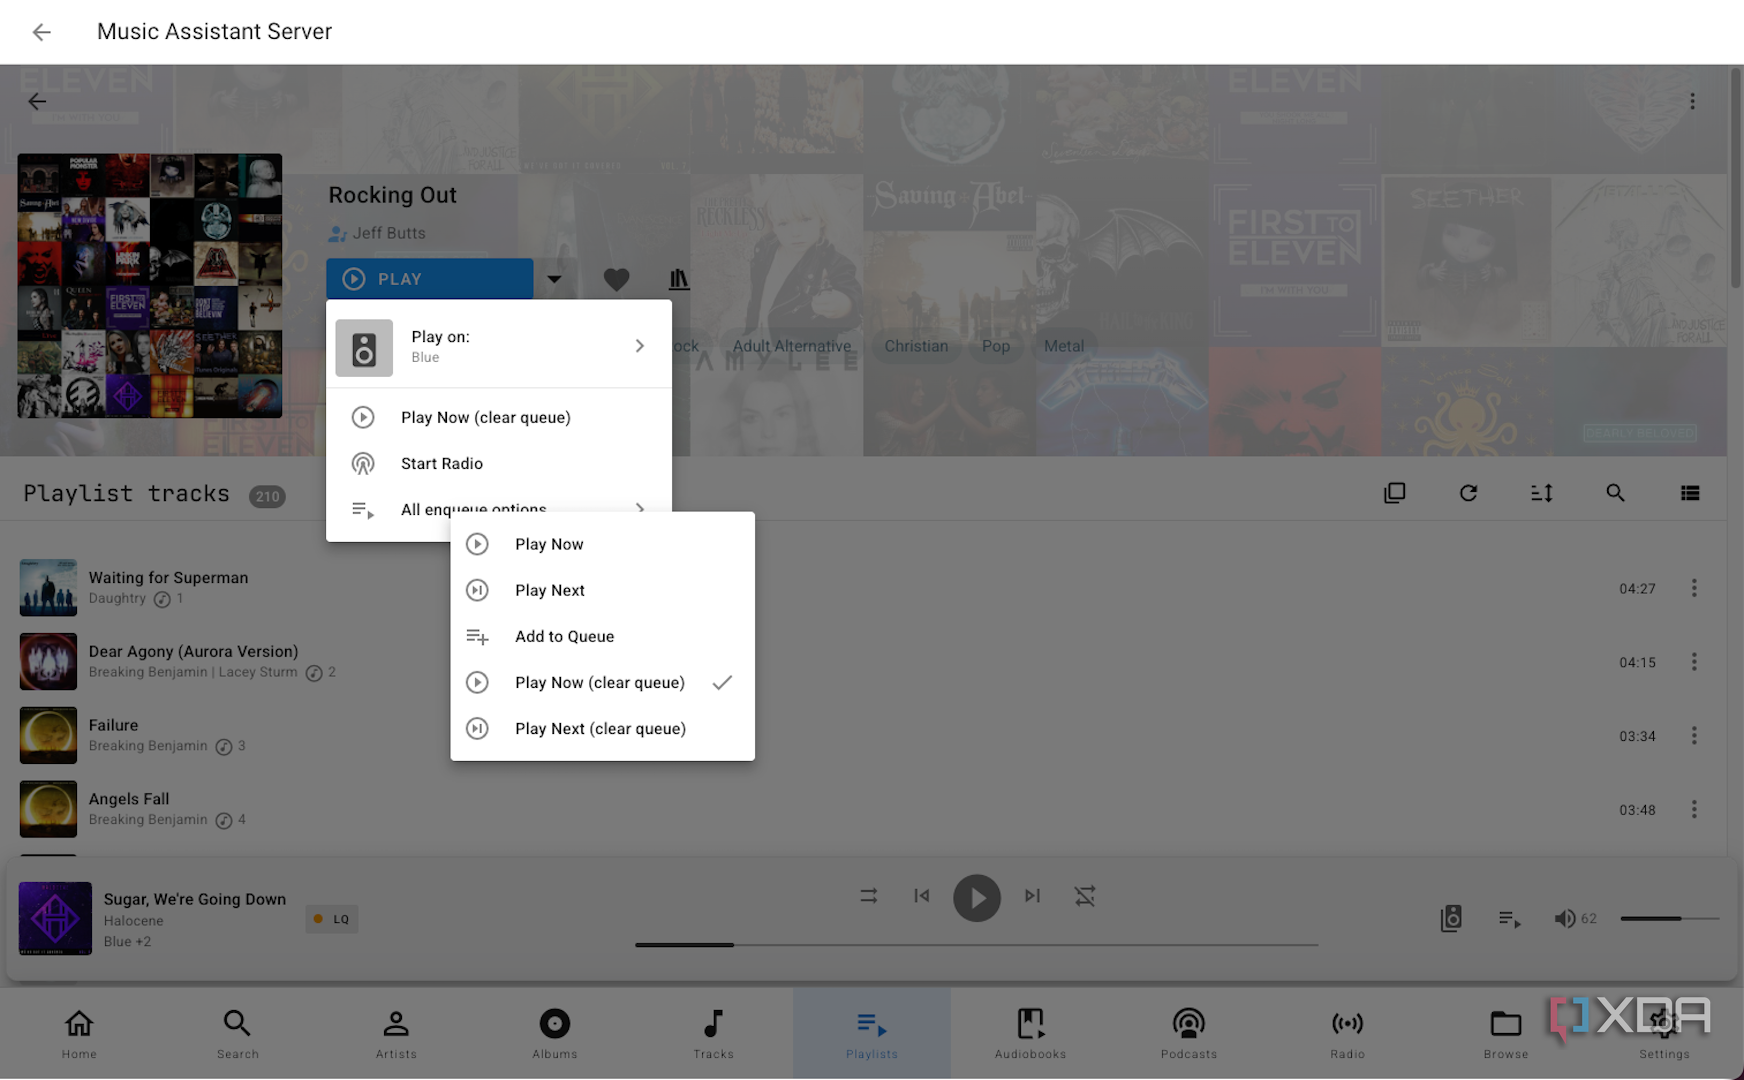1744x1080 pixels.
Task: Switch to the Albums tab
Action: (554, 1034)
